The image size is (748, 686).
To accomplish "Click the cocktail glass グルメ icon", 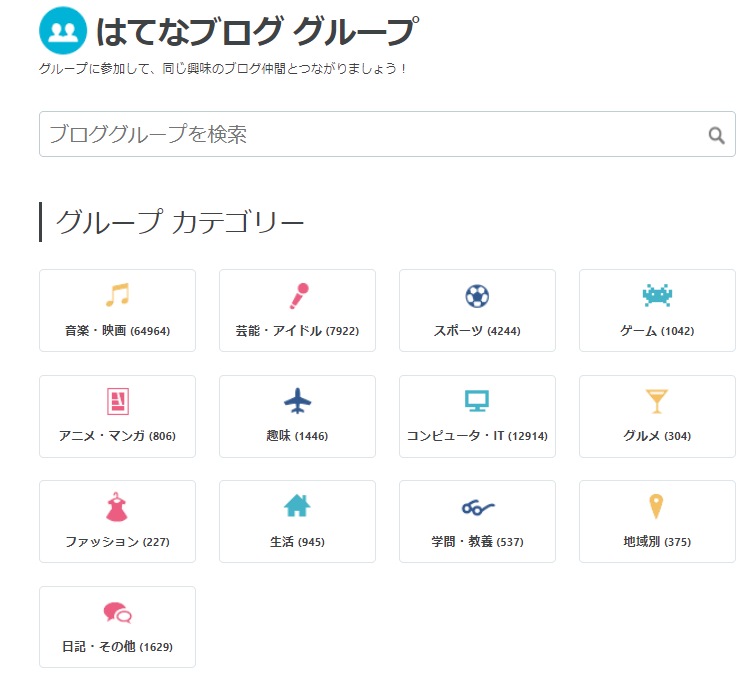I will point(657,401).
